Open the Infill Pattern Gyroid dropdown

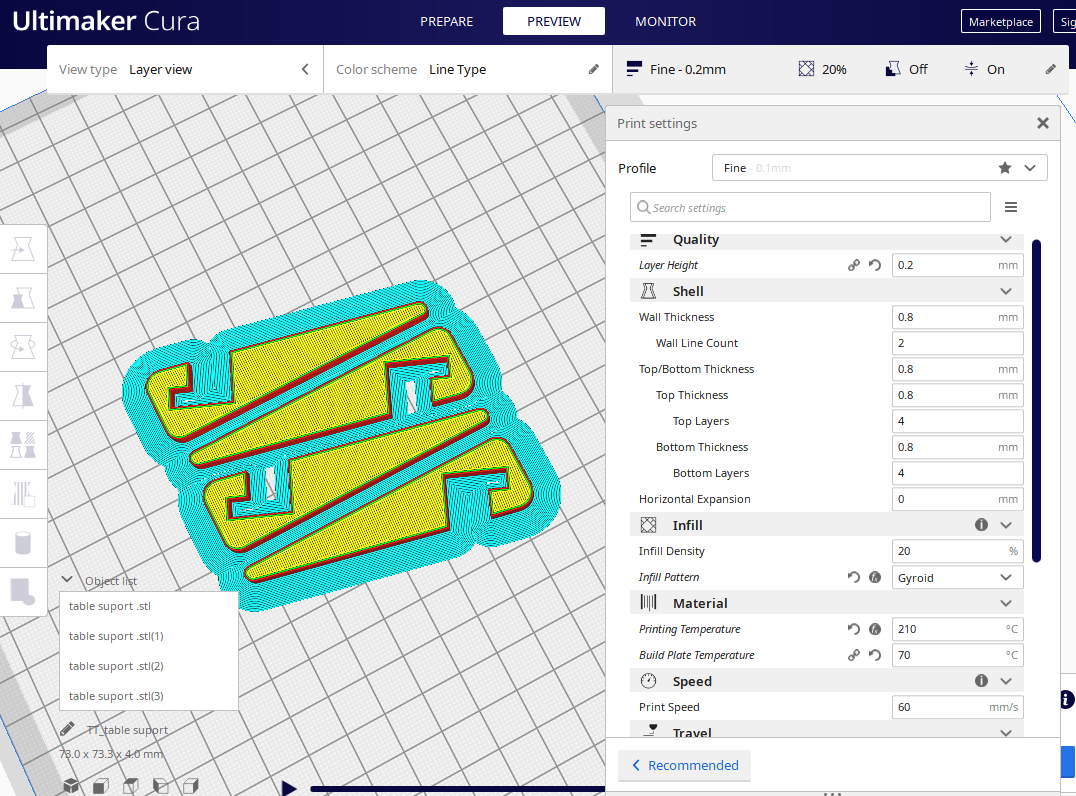(957, 578)
